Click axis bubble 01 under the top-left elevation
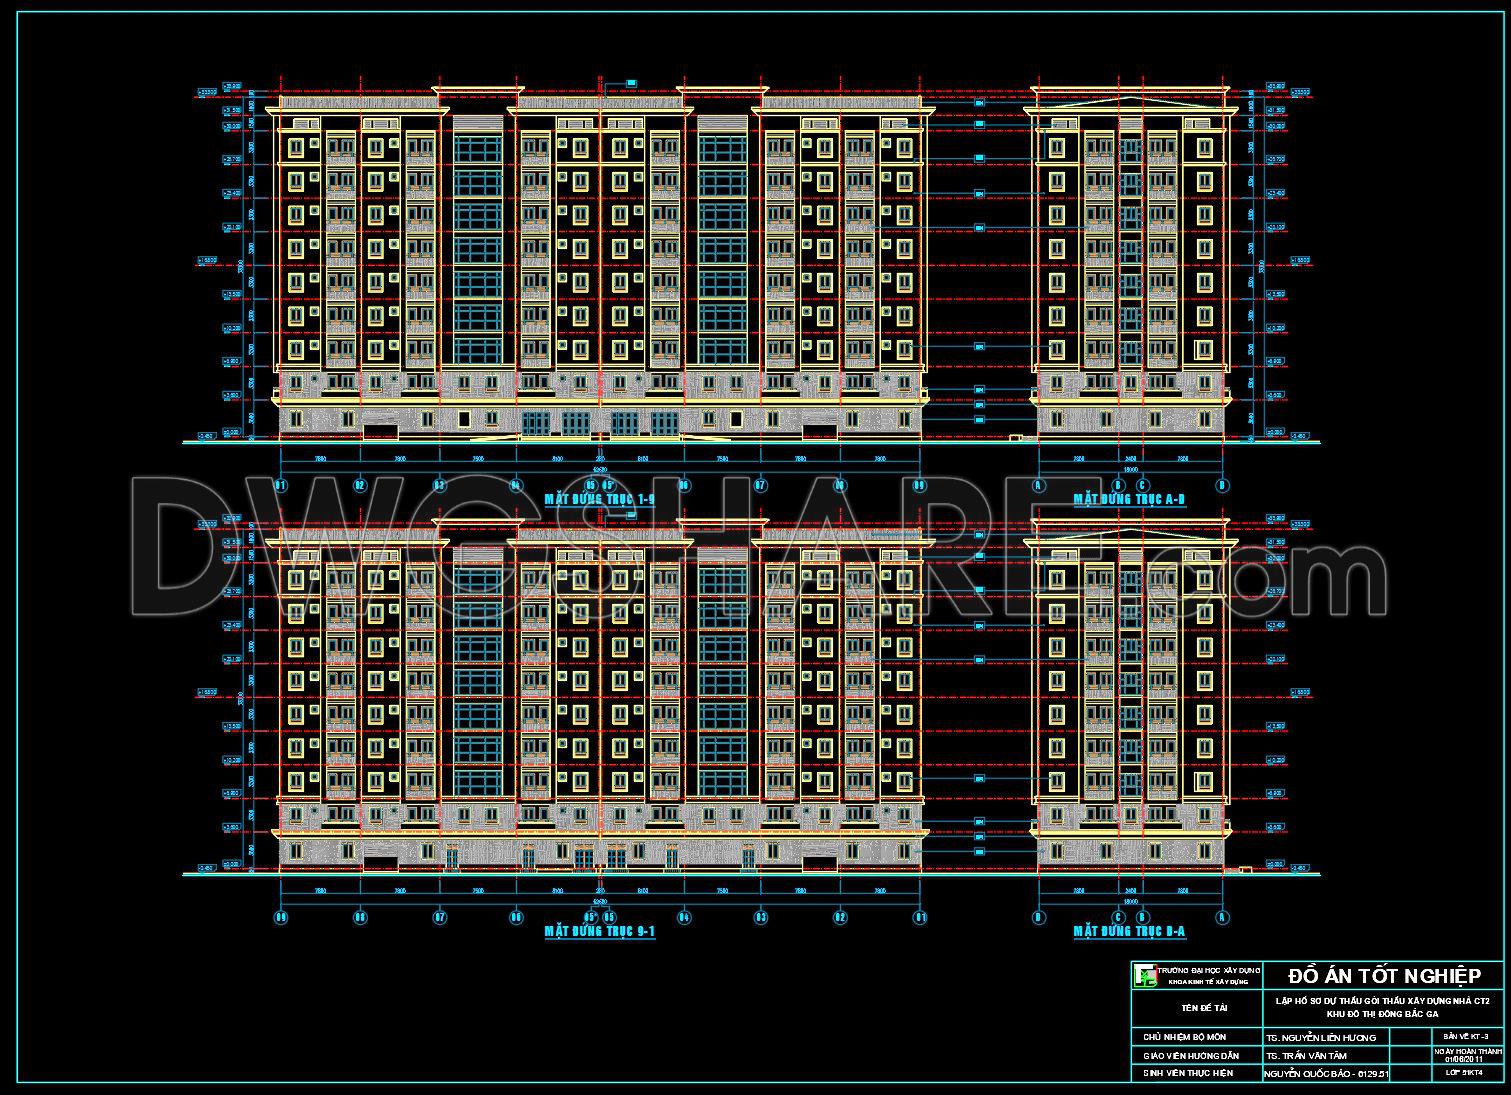 tap(281, 486)
